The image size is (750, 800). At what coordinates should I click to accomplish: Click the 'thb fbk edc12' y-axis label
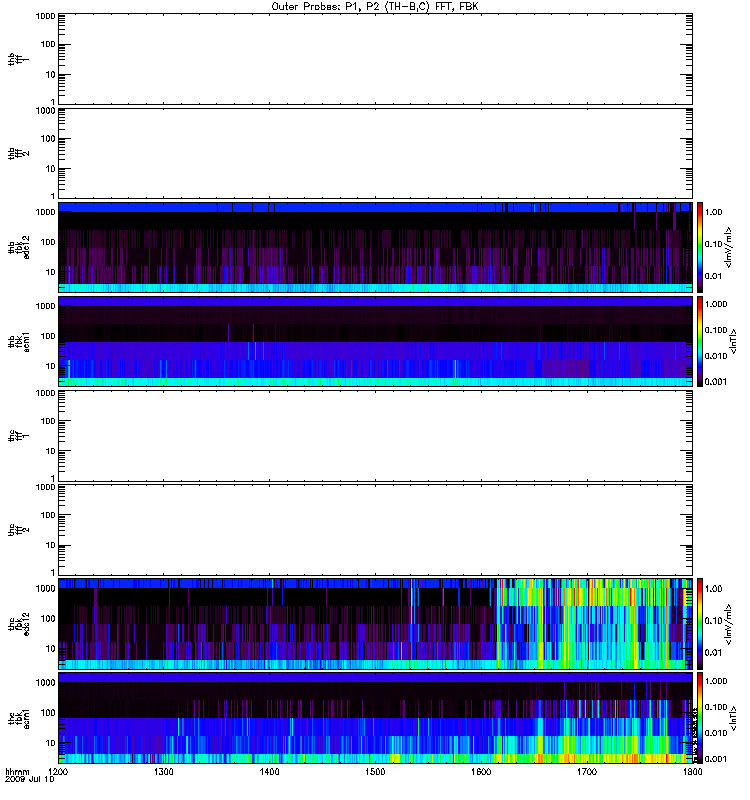point(18,247)
